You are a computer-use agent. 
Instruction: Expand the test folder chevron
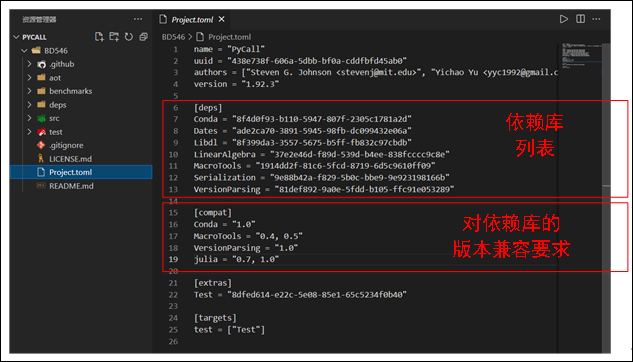click(29, 132)
